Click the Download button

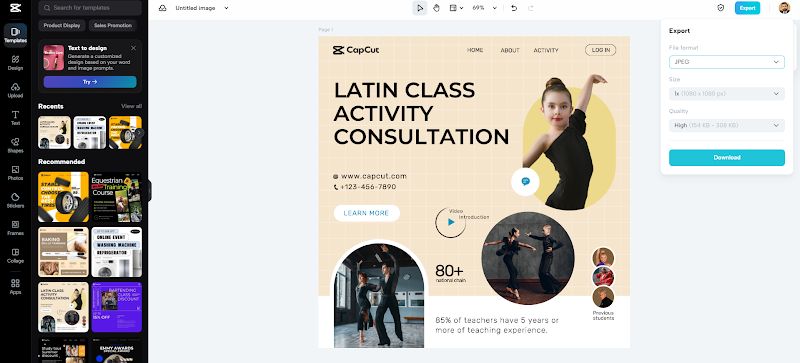pyautogui.click(x=727, y=158)
